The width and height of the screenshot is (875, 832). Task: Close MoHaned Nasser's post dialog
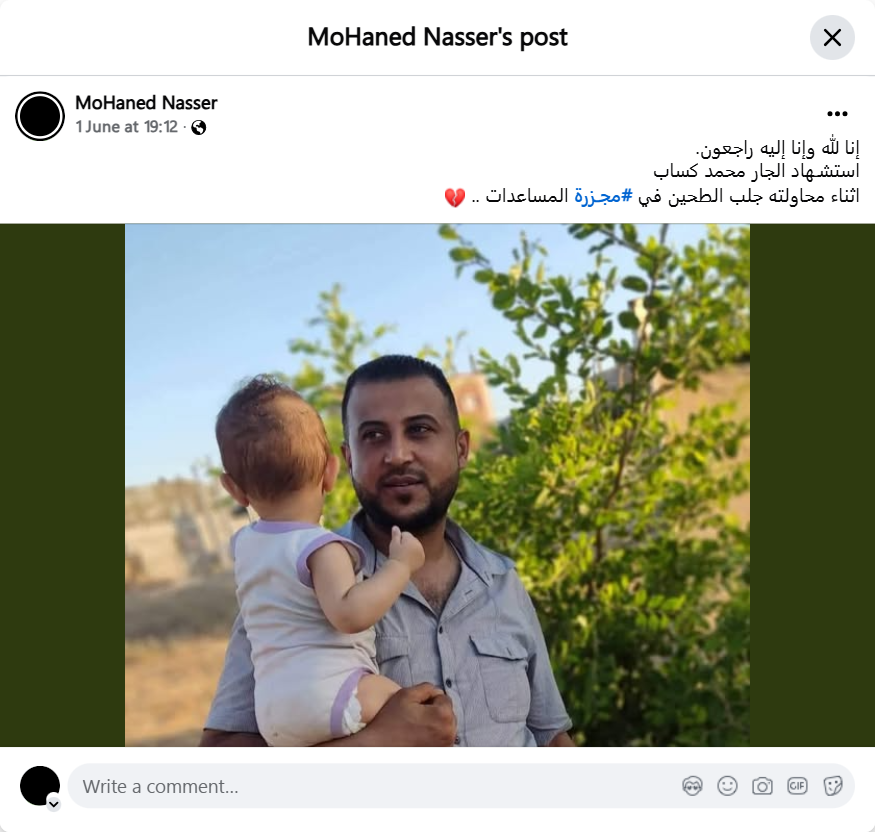pos(832,37)
